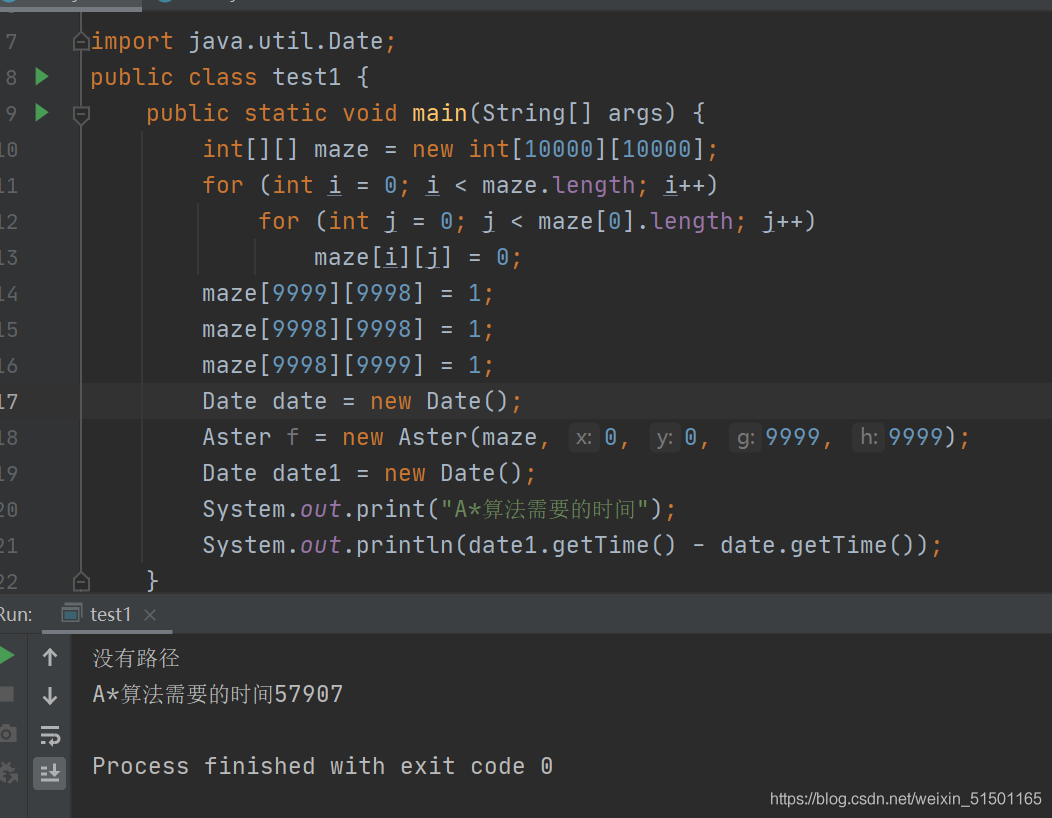Click the inner for loop with variable j
This screenshot has width=1052, height=818.
(x=537, y=221)
